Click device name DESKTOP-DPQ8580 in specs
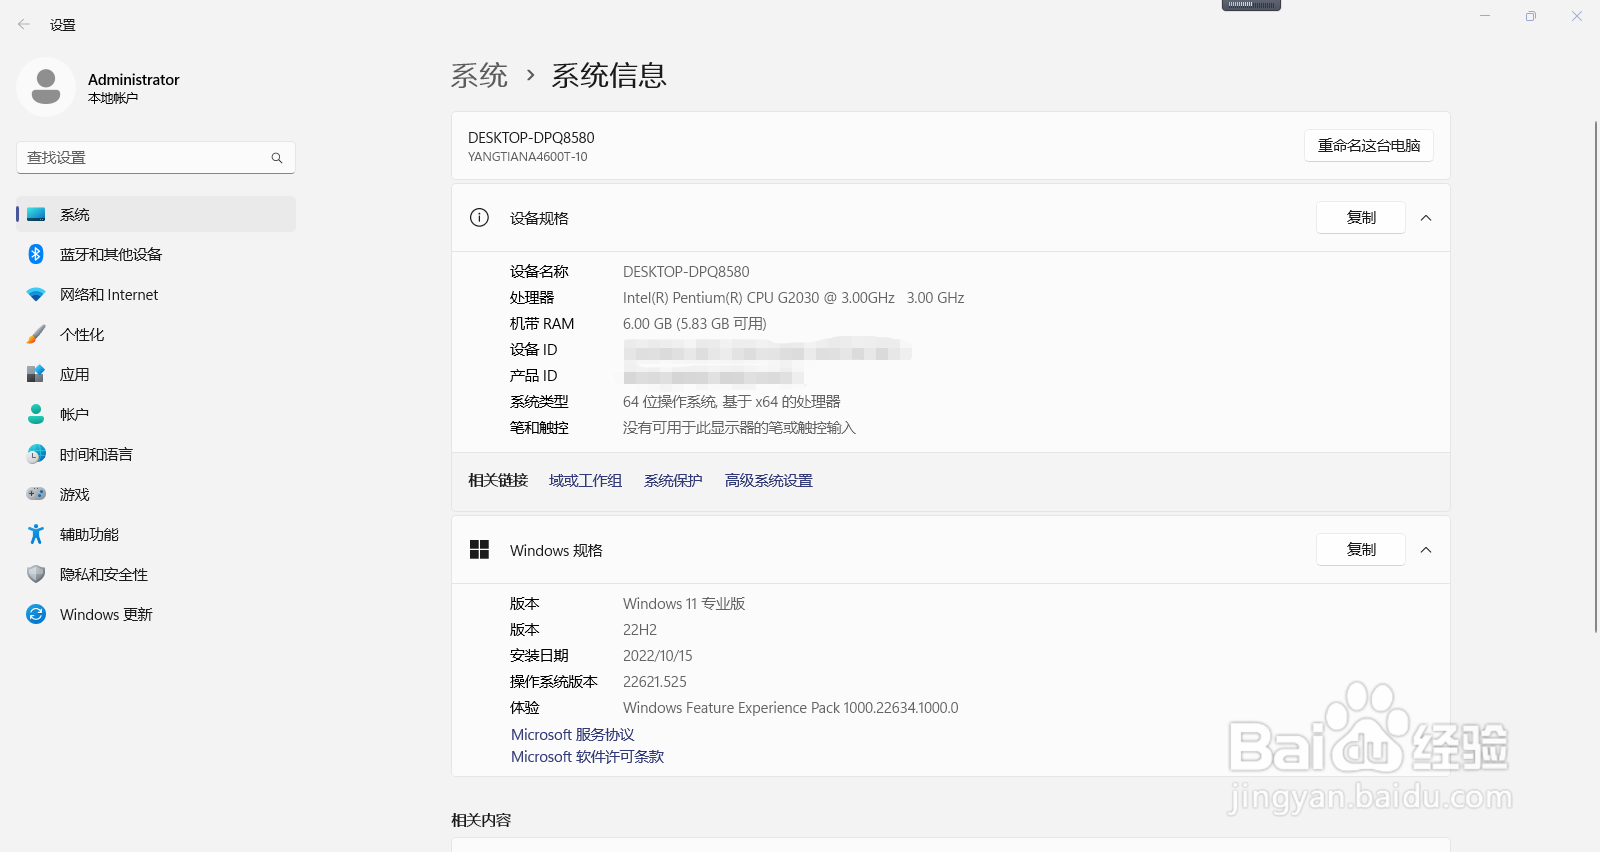This screenshot has width=1600, height=852. click(x=686, y=272)
